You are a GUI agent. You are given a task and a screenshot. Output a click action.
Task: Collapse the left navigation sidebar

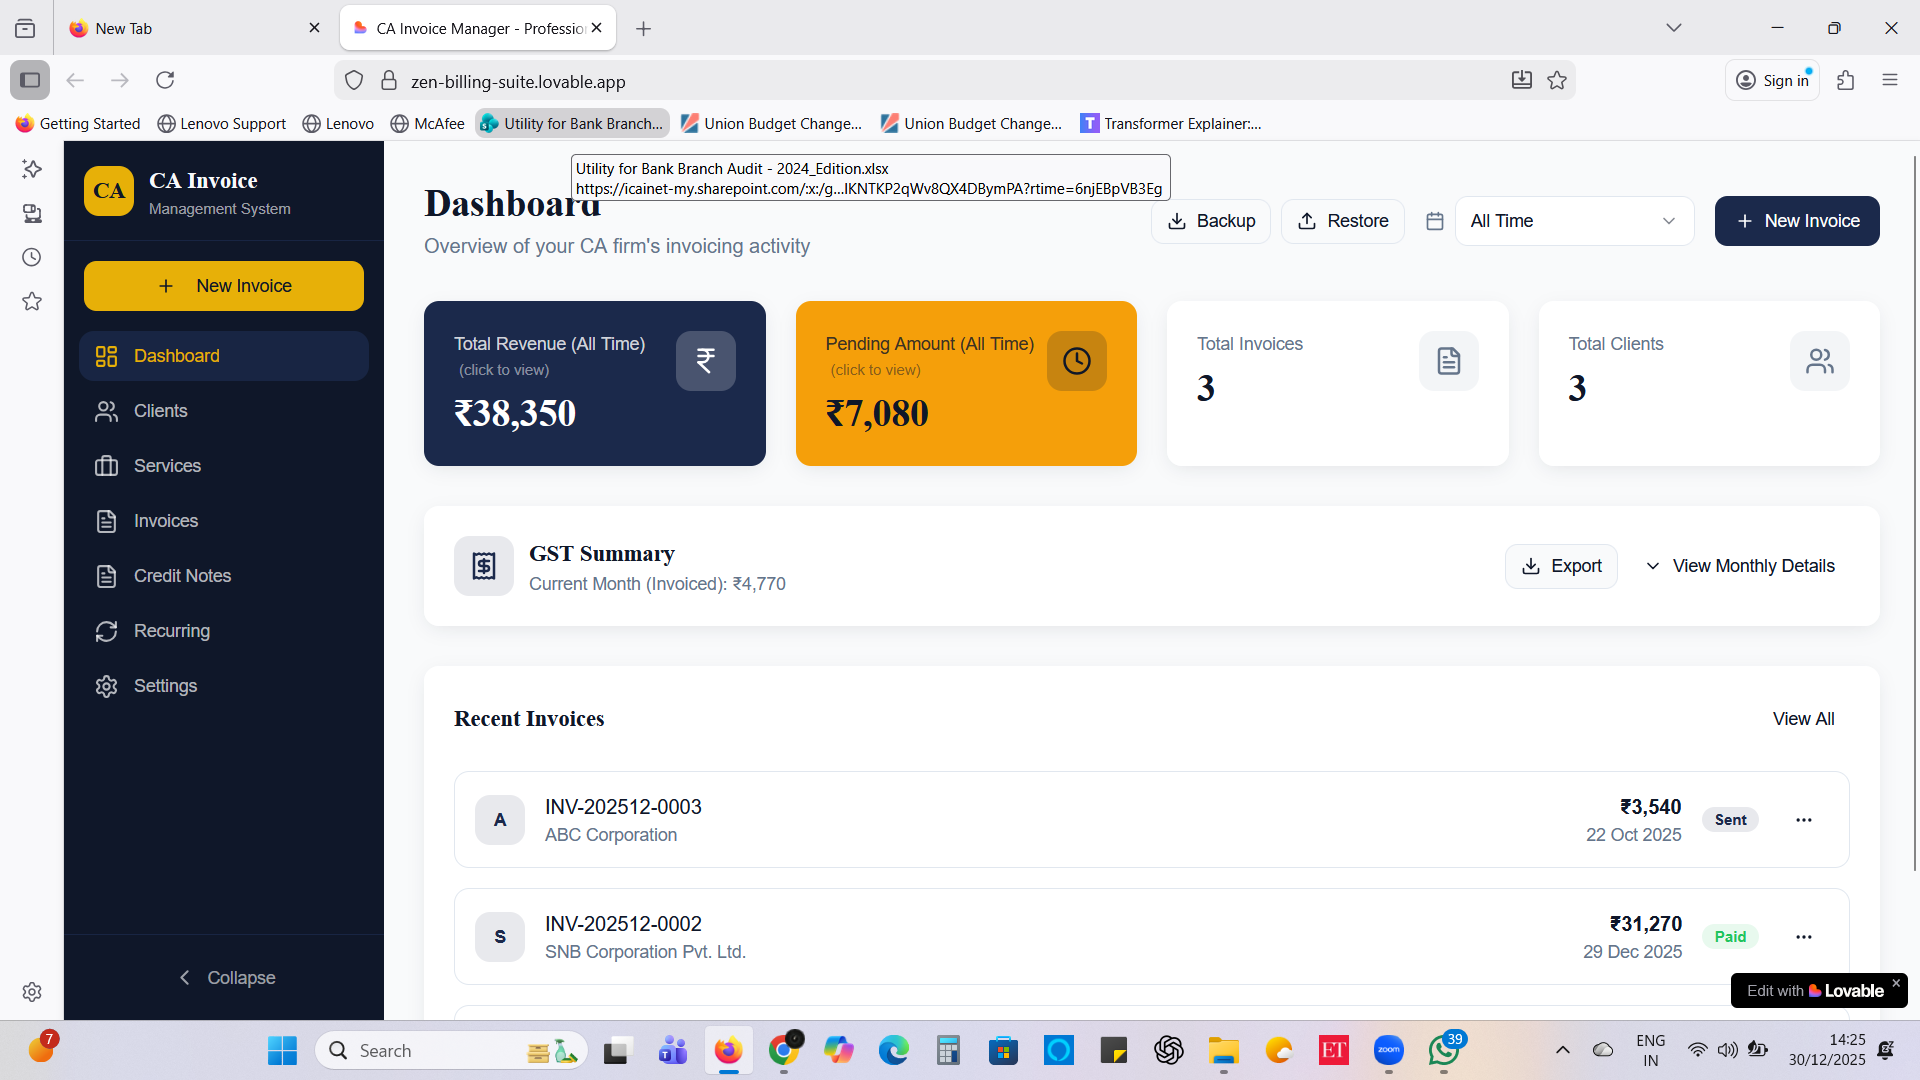pos(225,978)
